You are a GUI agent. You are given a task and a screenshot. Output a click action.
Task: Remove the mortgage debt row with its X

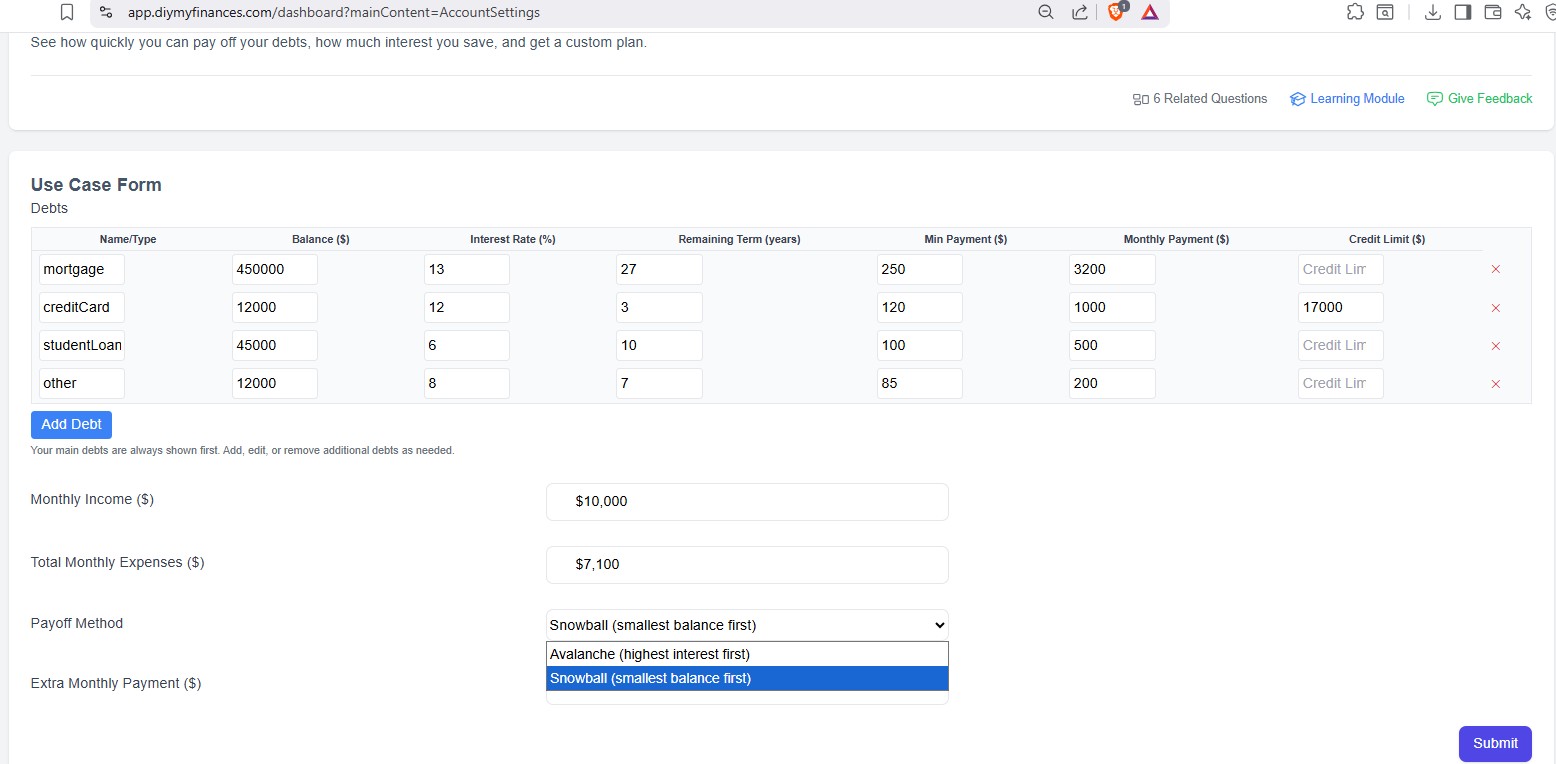(1495, 269)
